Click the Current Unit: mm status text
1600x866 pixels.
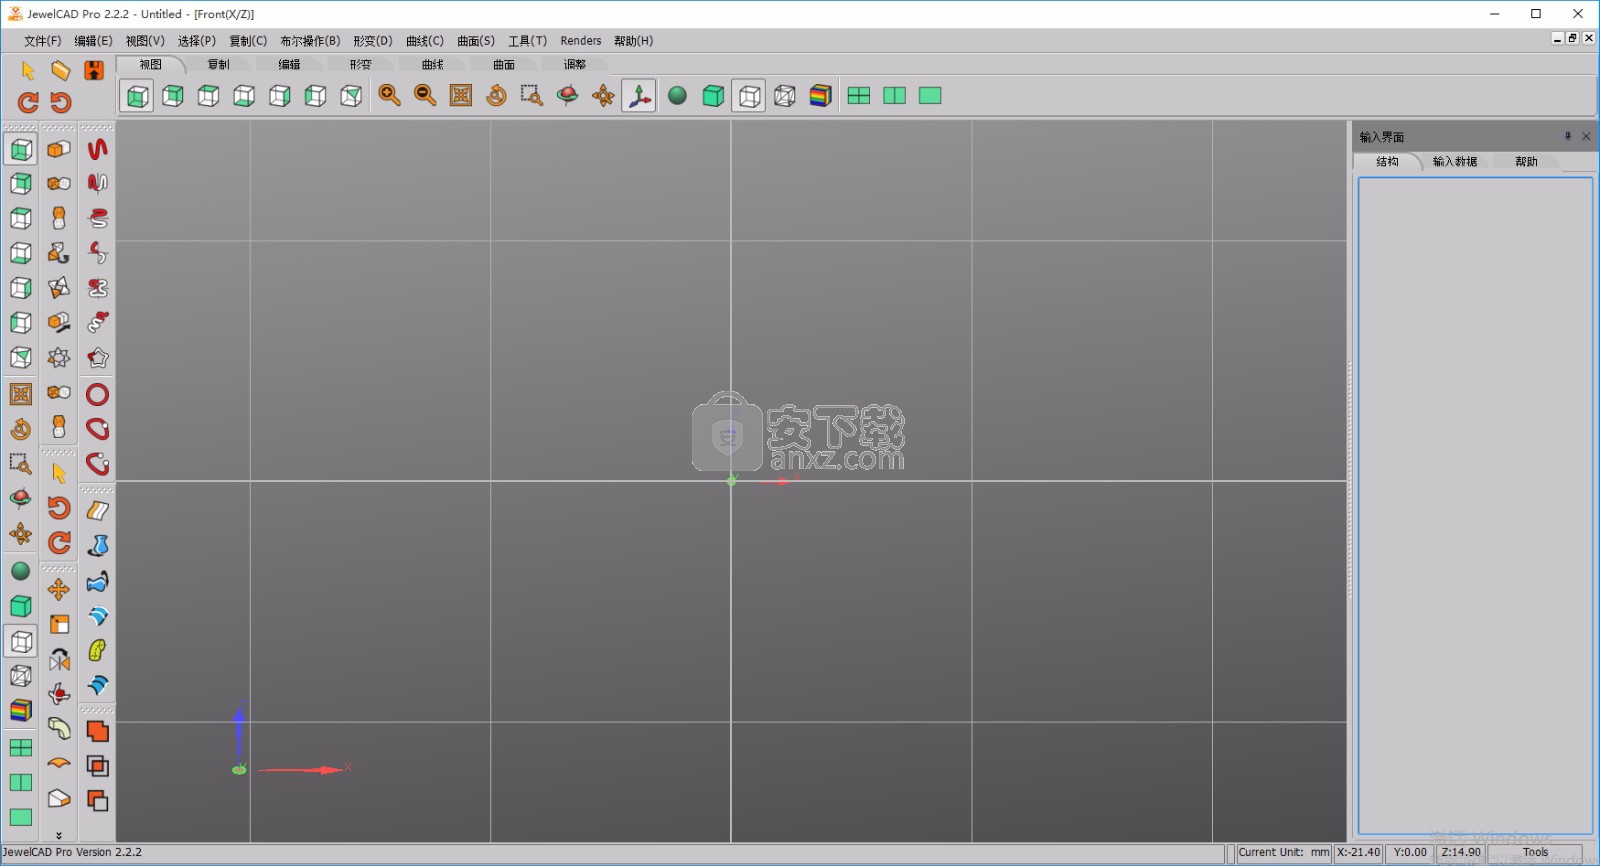click(1284, 853)
